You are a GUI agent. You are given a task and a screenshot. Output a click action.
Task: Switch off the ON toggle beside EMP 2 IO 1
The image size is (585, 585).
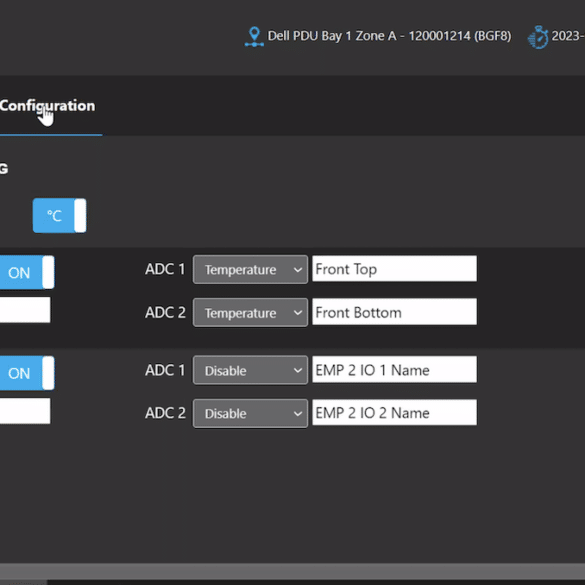coord(27,373)
